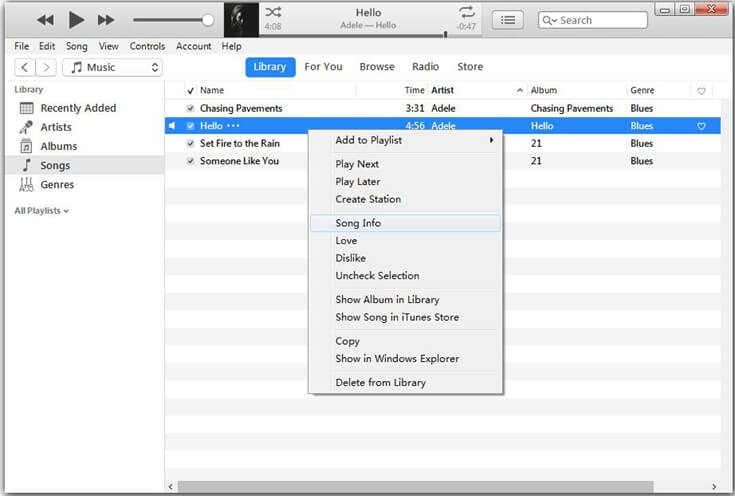Uncheck the Set Fire to the Rain checkbox
The height and width of the screenshot is (496, 735).
[x=191, y=144]
